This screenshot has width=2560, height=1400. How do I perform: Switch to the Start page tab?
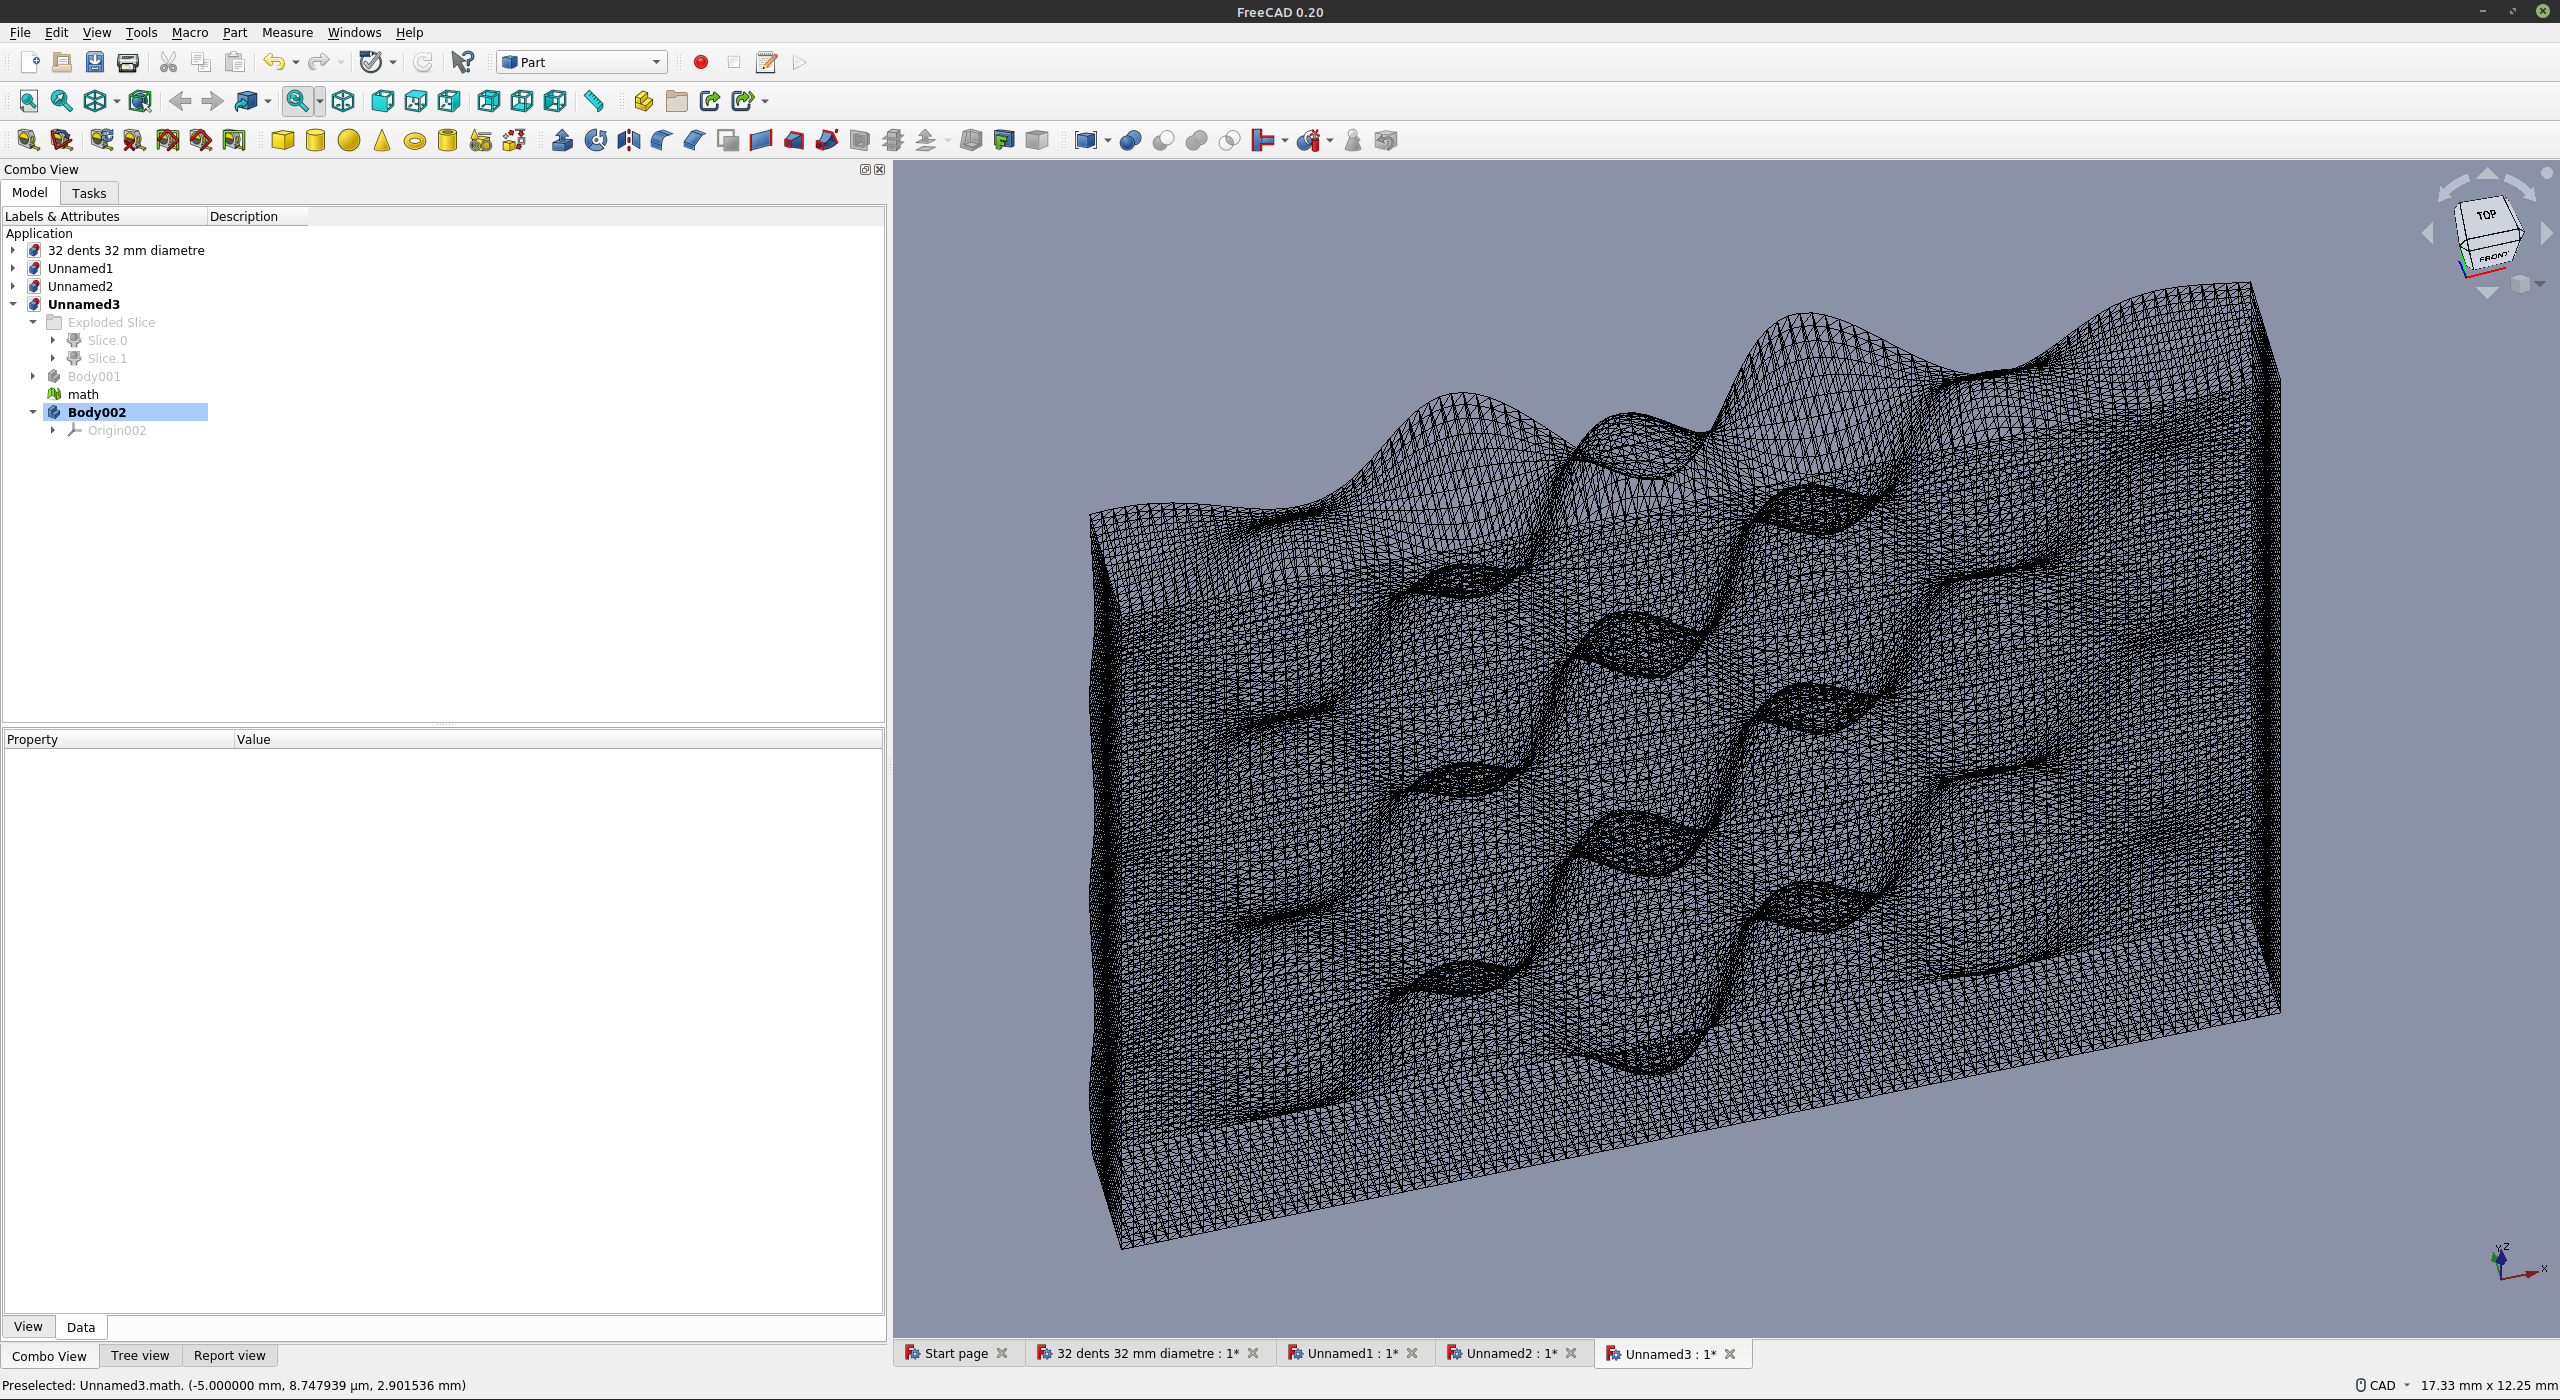(956, 1353)
